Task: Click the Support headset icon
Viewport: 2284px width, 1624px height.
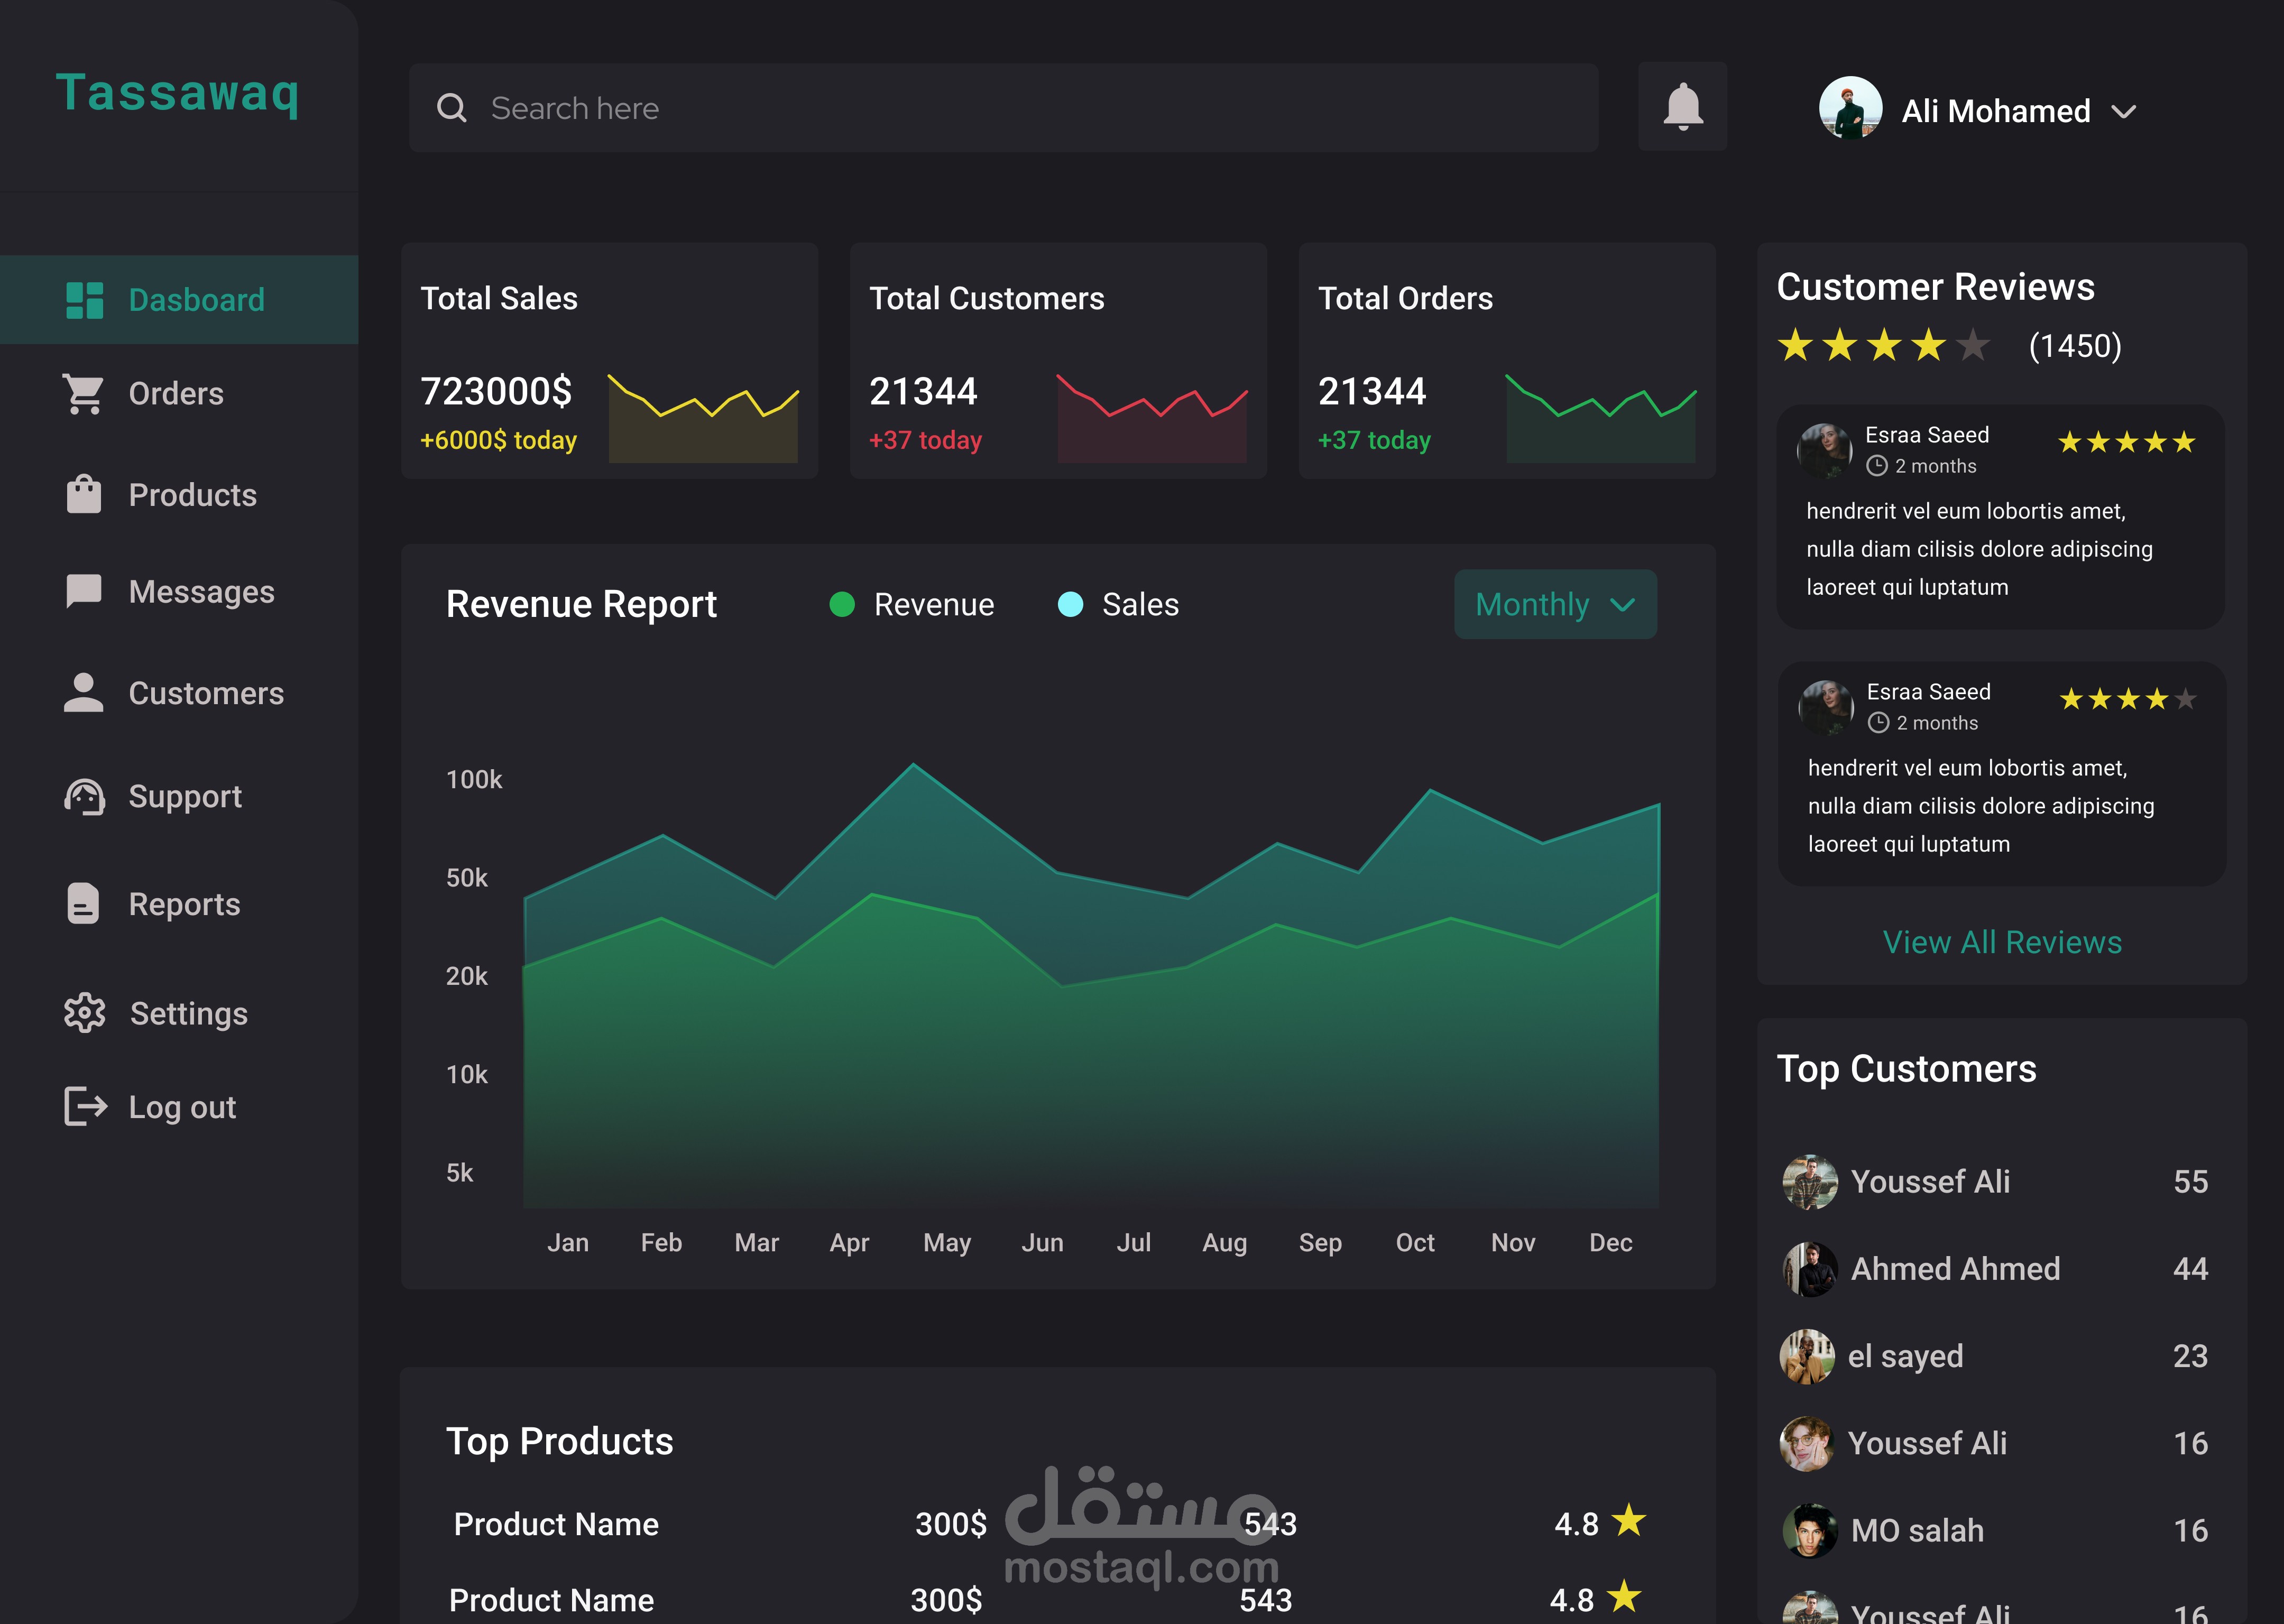Action: coord(84,797)
